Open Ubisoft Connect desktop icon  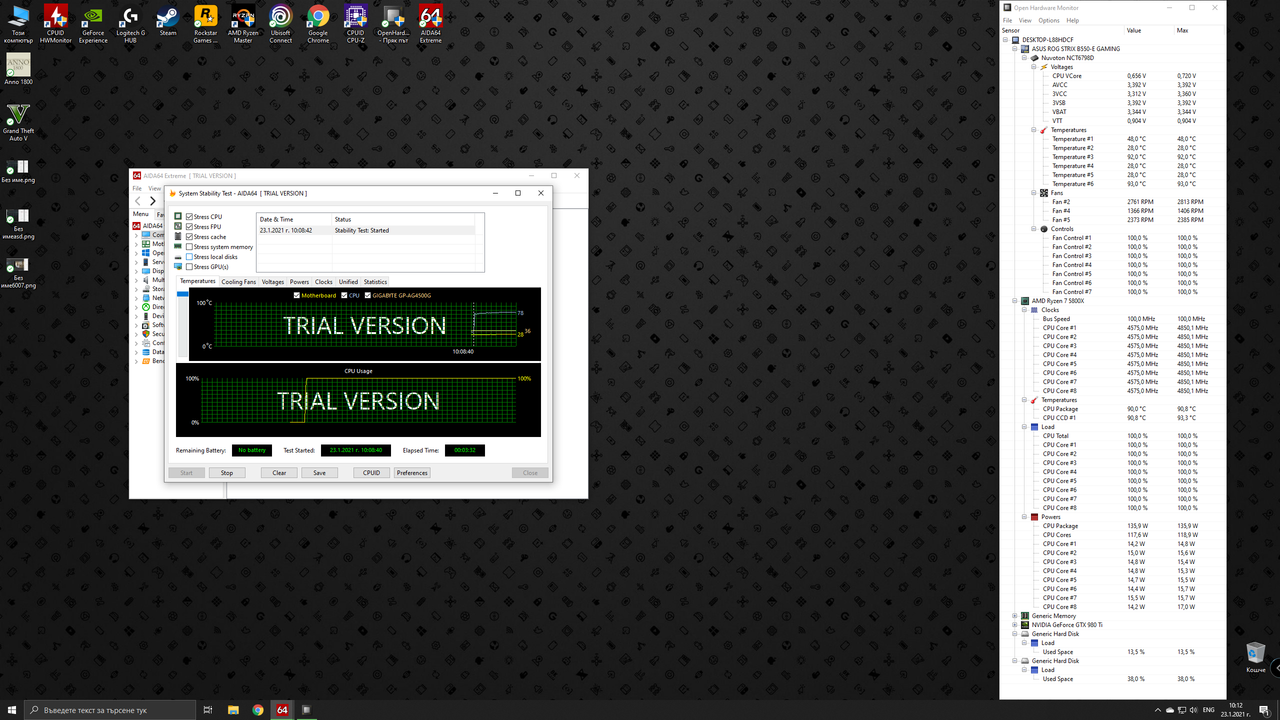pyautogui.click(x=281, y=24)
